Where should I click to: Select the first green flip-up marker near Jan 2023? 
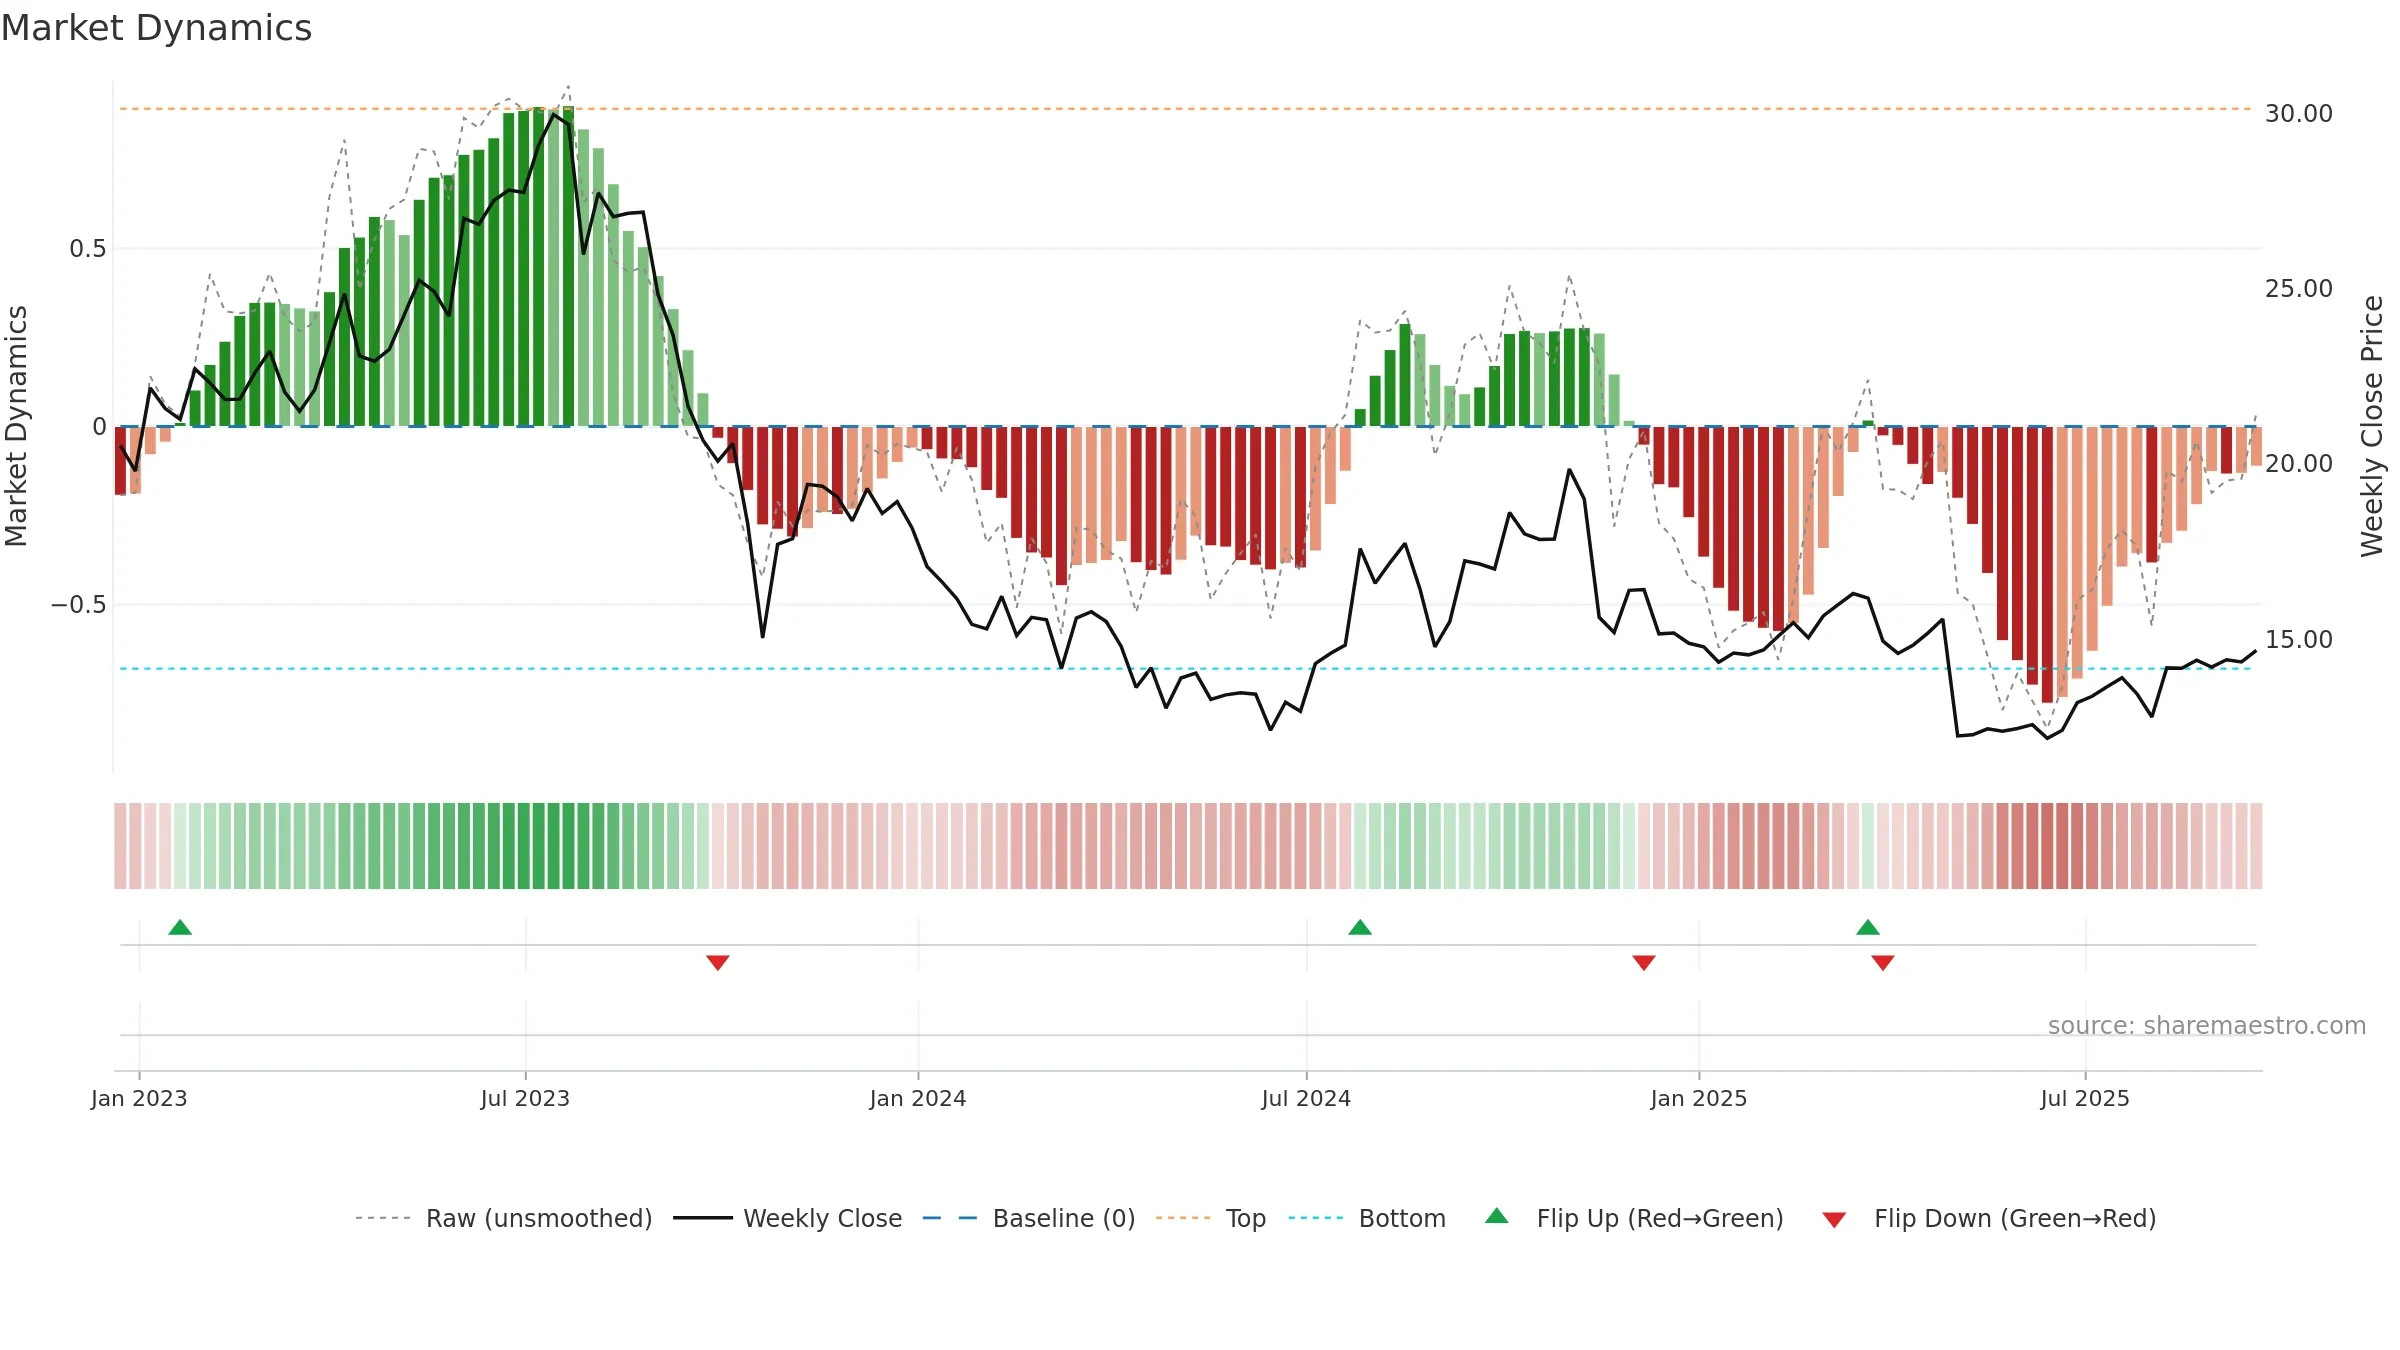click(x=180, y=928)
